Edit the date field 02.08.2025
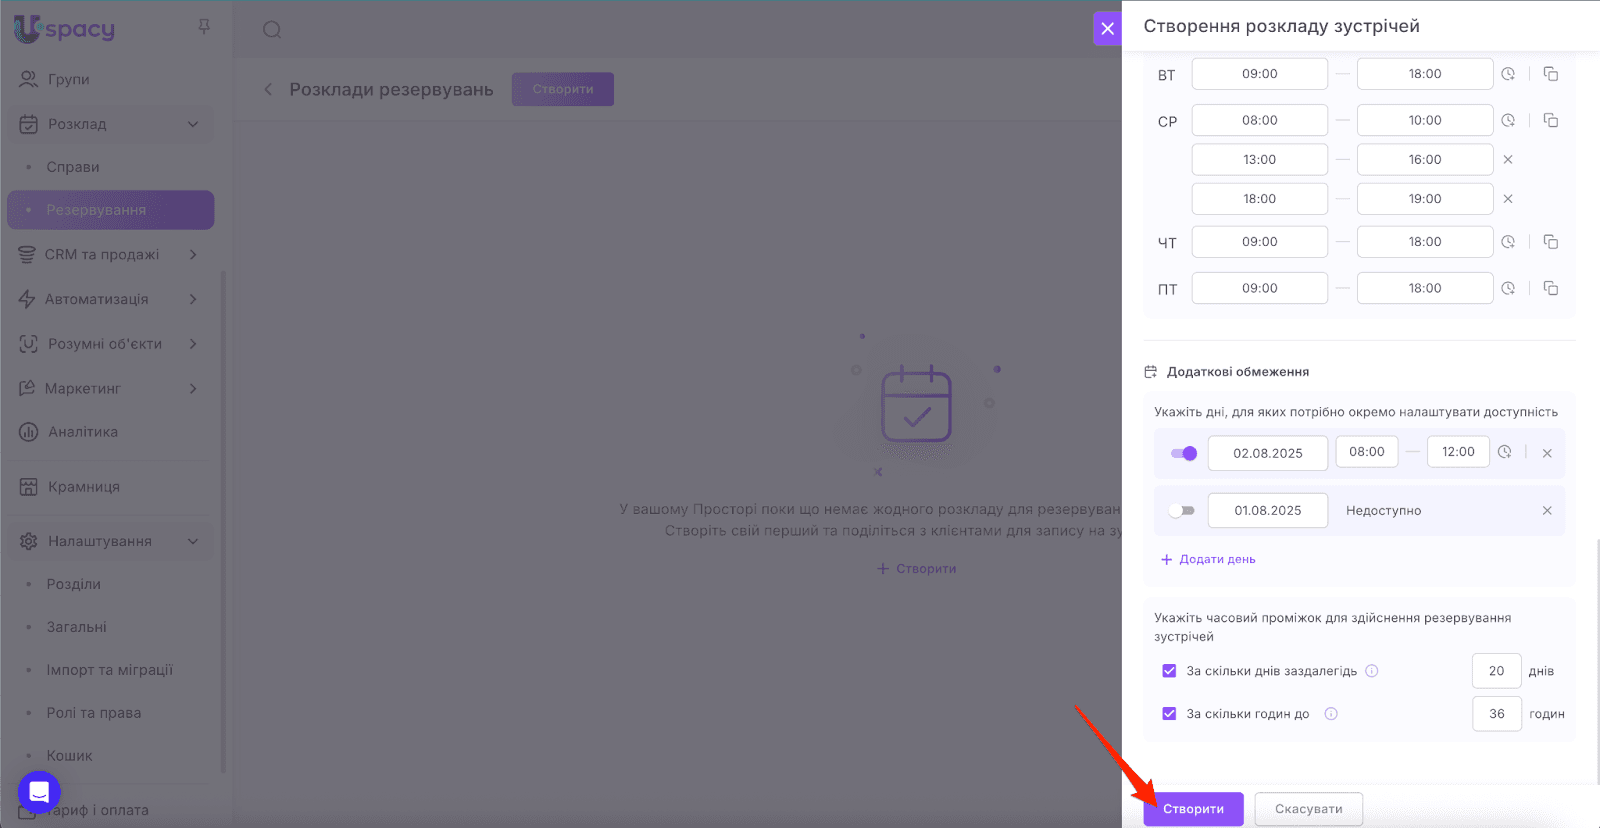Image resolution: width=1600 pixels, height=828 pixels. 1268,453
